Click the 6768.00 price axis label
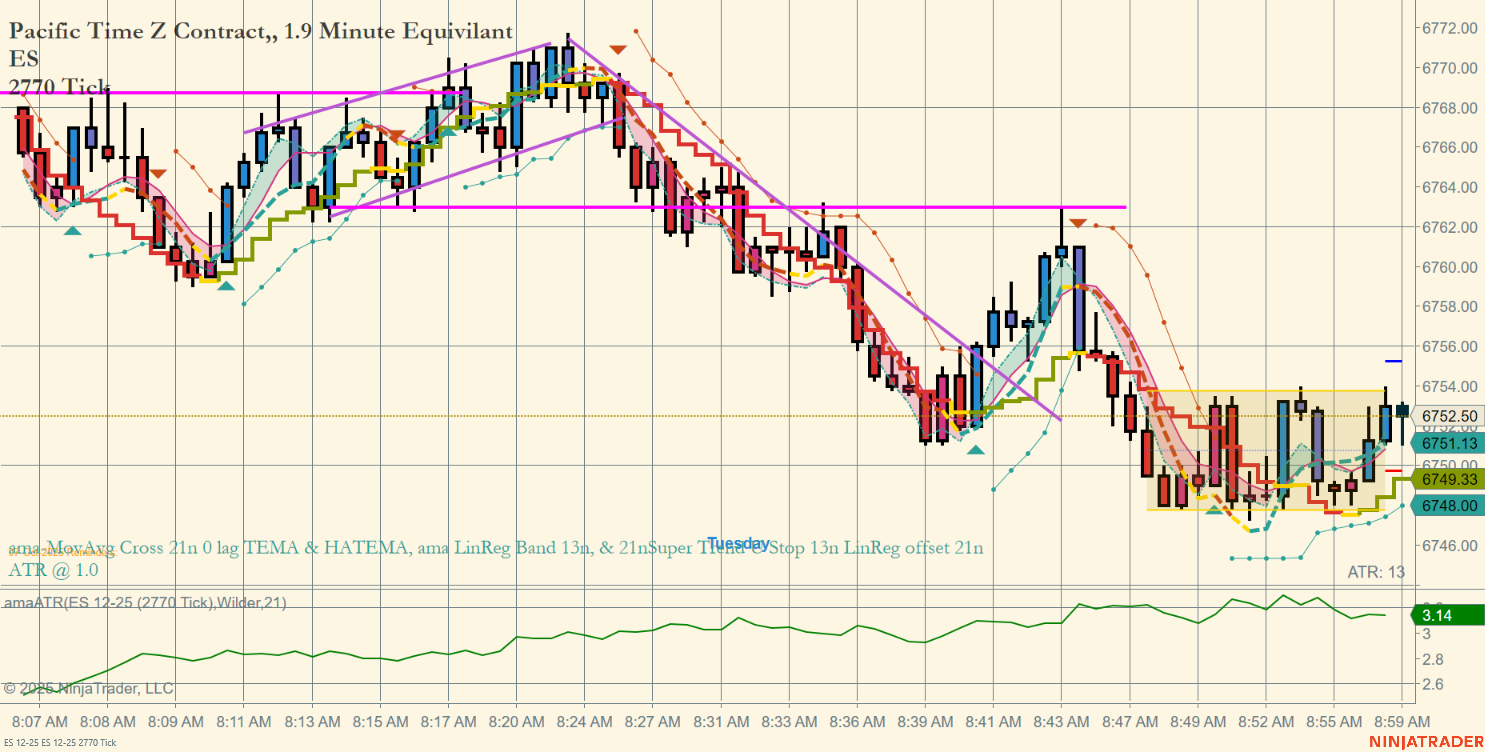The width and height of the screenshot is (1485, 752). coord(1452,108)
